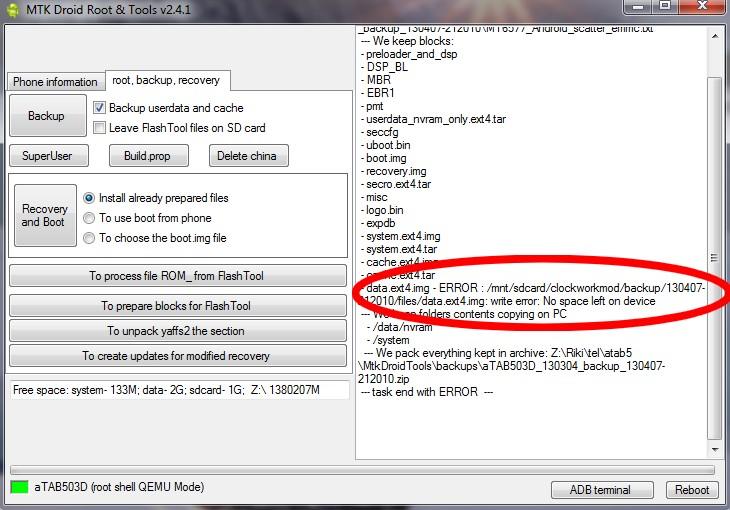Click To create updates for modified recovery

[177, 356]
